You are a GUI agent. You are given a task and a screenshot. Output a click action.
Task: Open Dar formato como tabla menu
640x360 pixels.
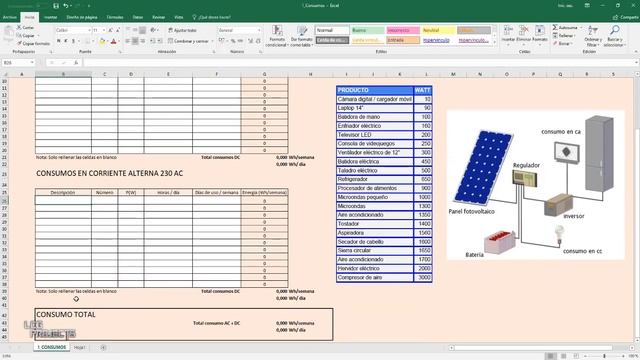pyautogui.click(x=302, y=36)
